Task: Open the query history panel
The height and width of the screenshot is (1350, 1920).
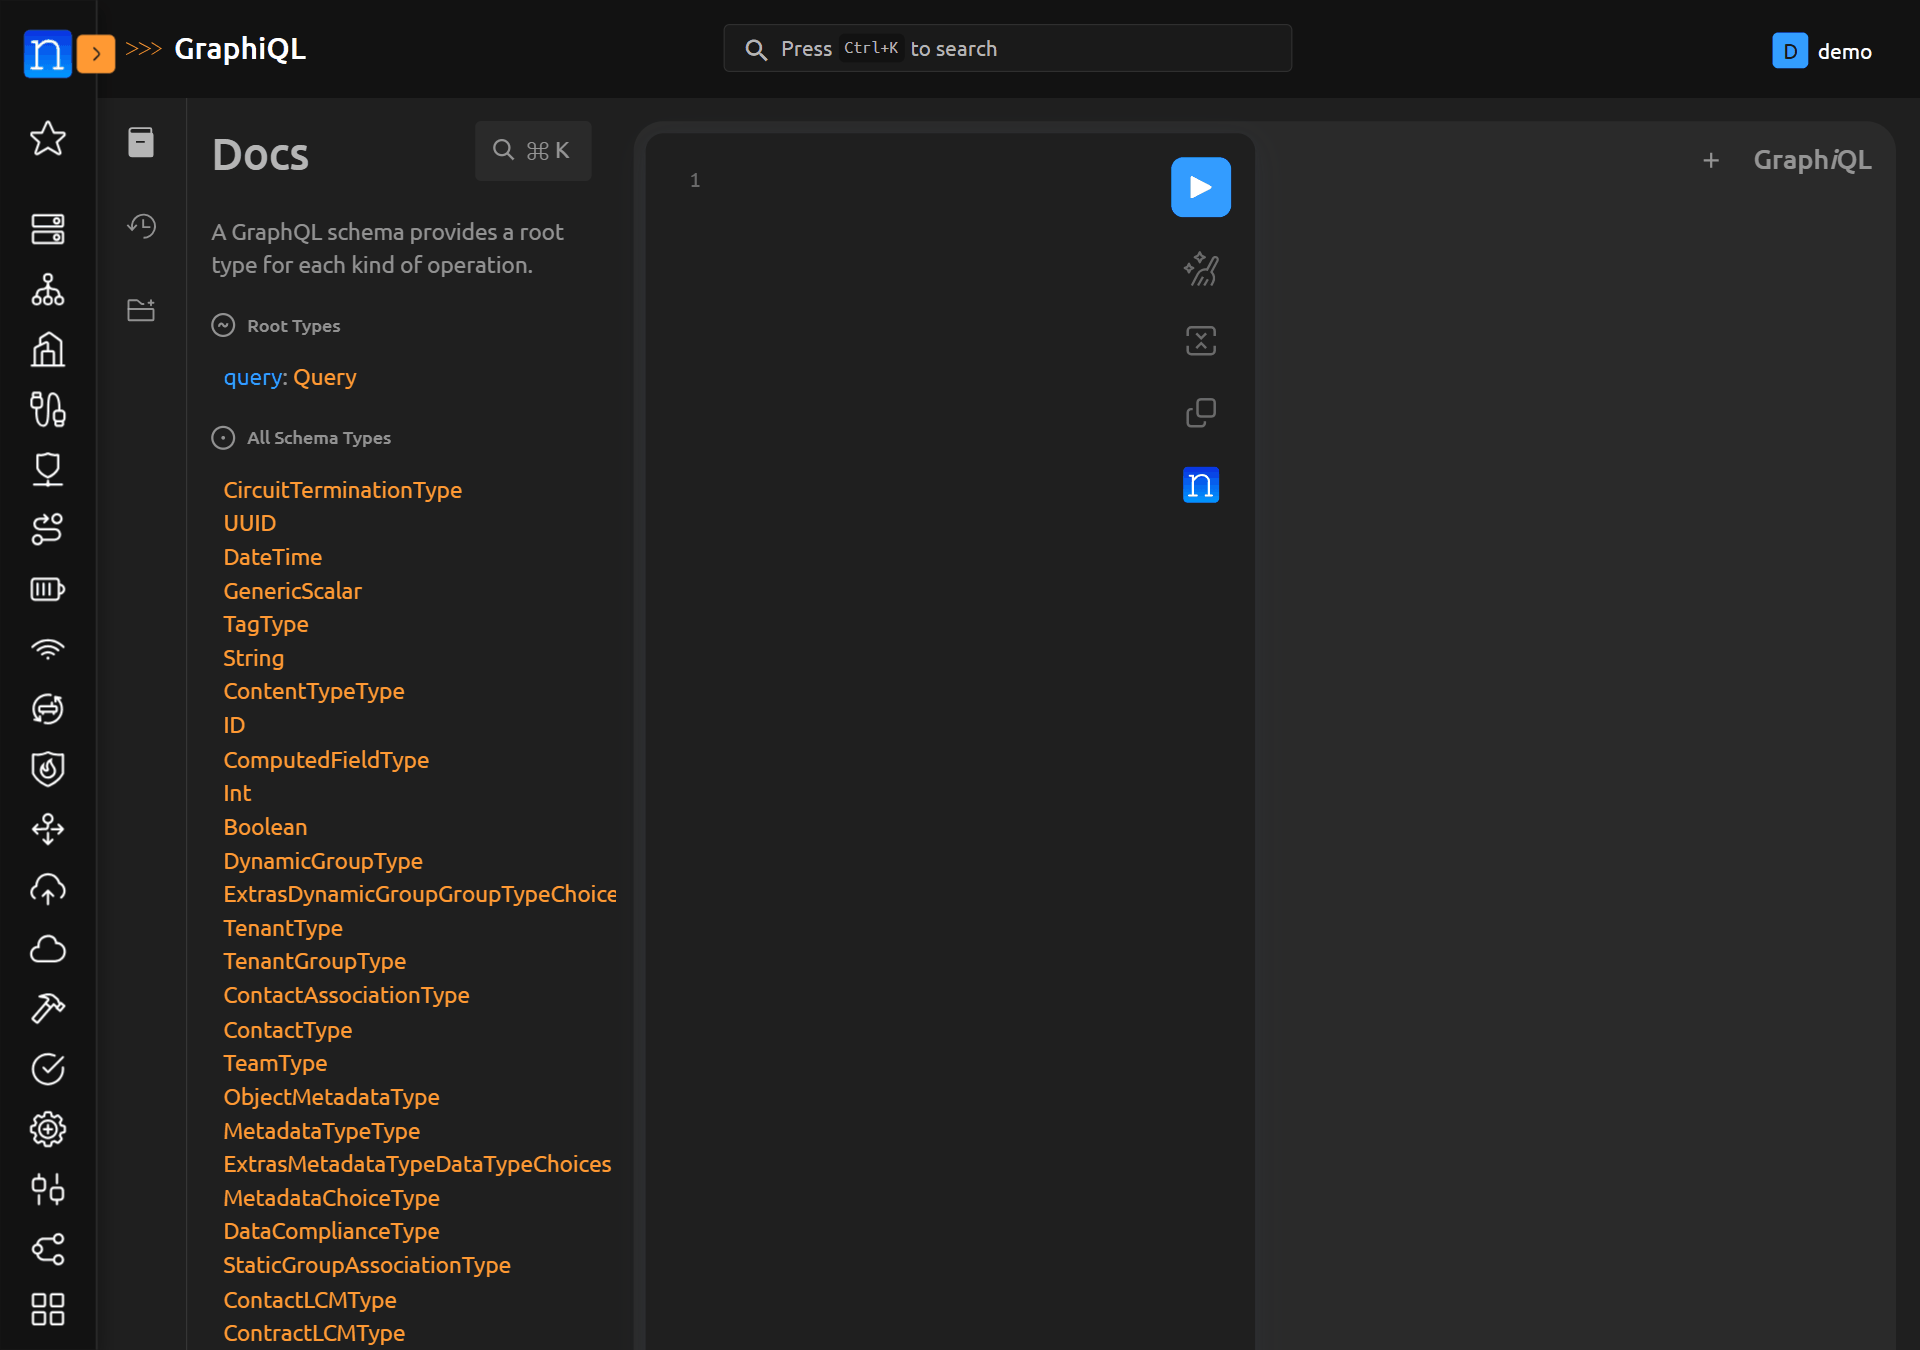Action: point(141,226)
